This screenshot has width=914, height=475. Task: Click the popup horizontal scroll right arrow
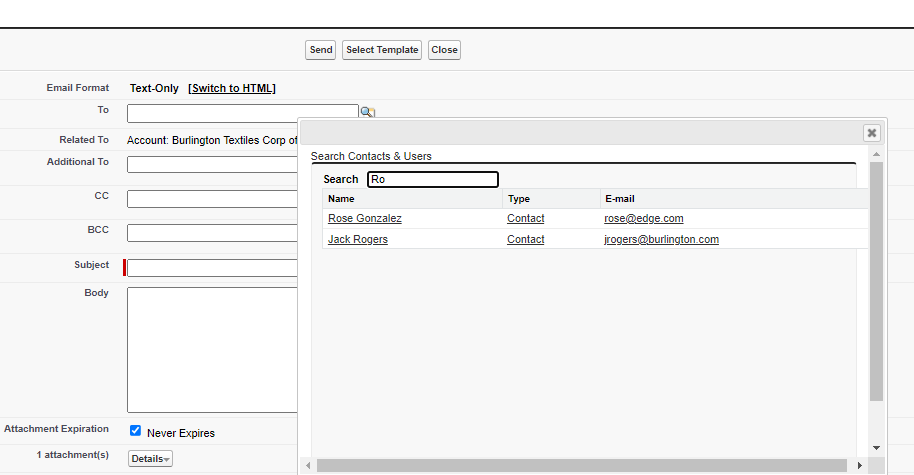[x=860, y=465]
